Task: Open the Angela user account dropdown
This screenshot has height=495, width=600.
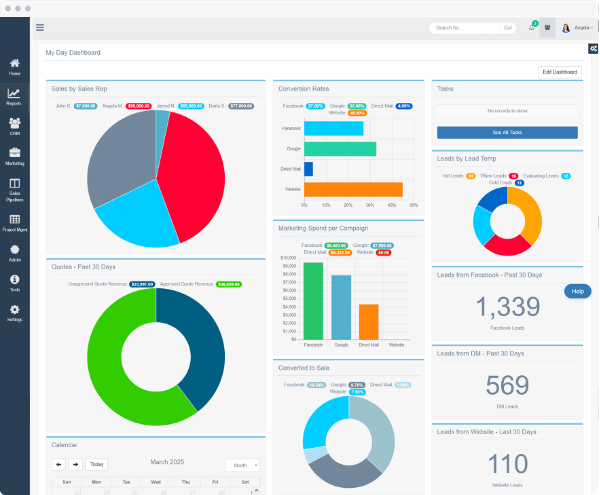Action: (578, 28)
